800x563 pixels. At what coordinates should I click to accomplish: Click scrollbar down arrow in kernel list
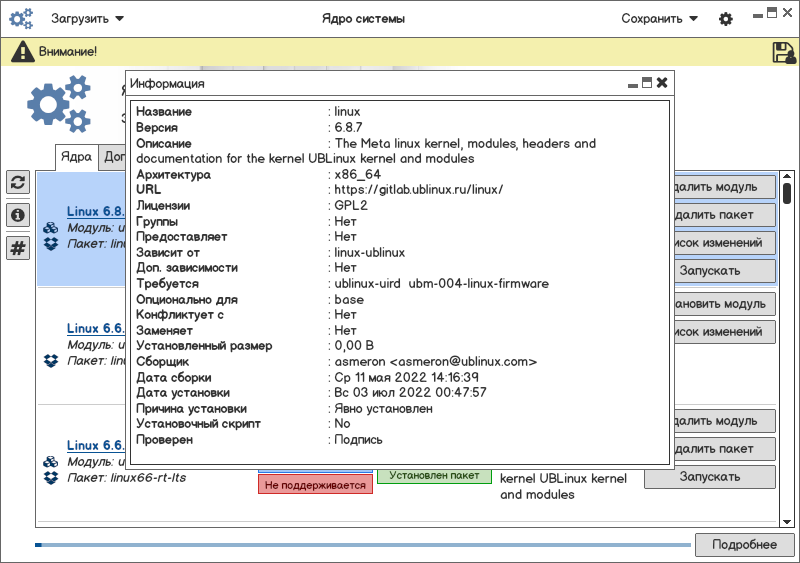[787, 522]
